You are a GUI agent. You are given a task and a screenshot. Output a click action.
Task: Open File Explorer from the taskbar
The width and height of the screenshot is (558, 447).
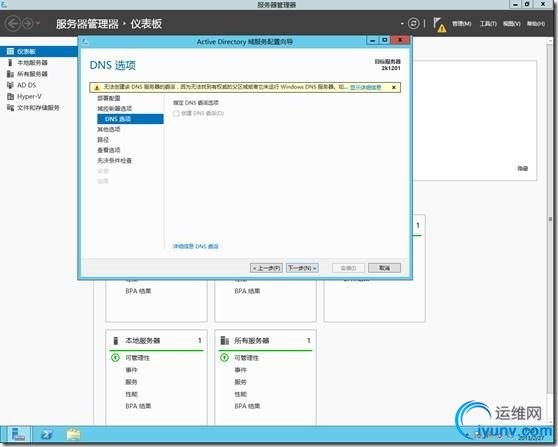click(x=74, y=435)
